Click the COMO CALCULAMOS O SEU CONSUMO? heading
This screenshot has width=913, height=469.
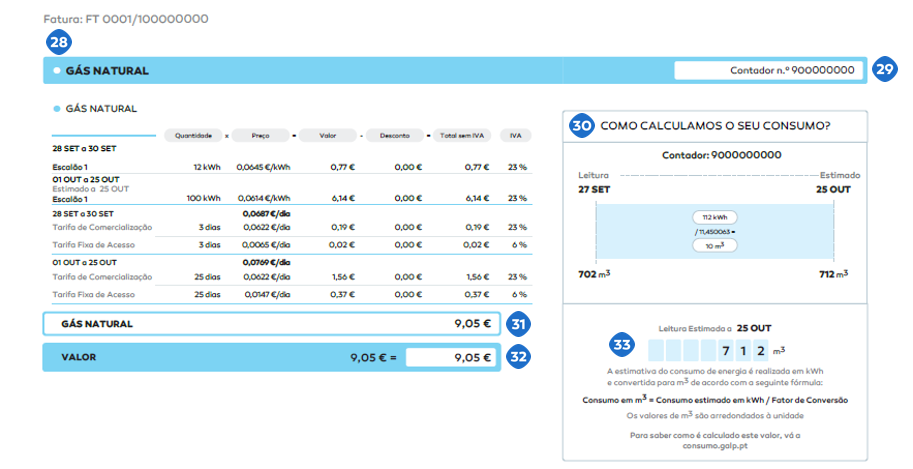(x=715, y=126)
